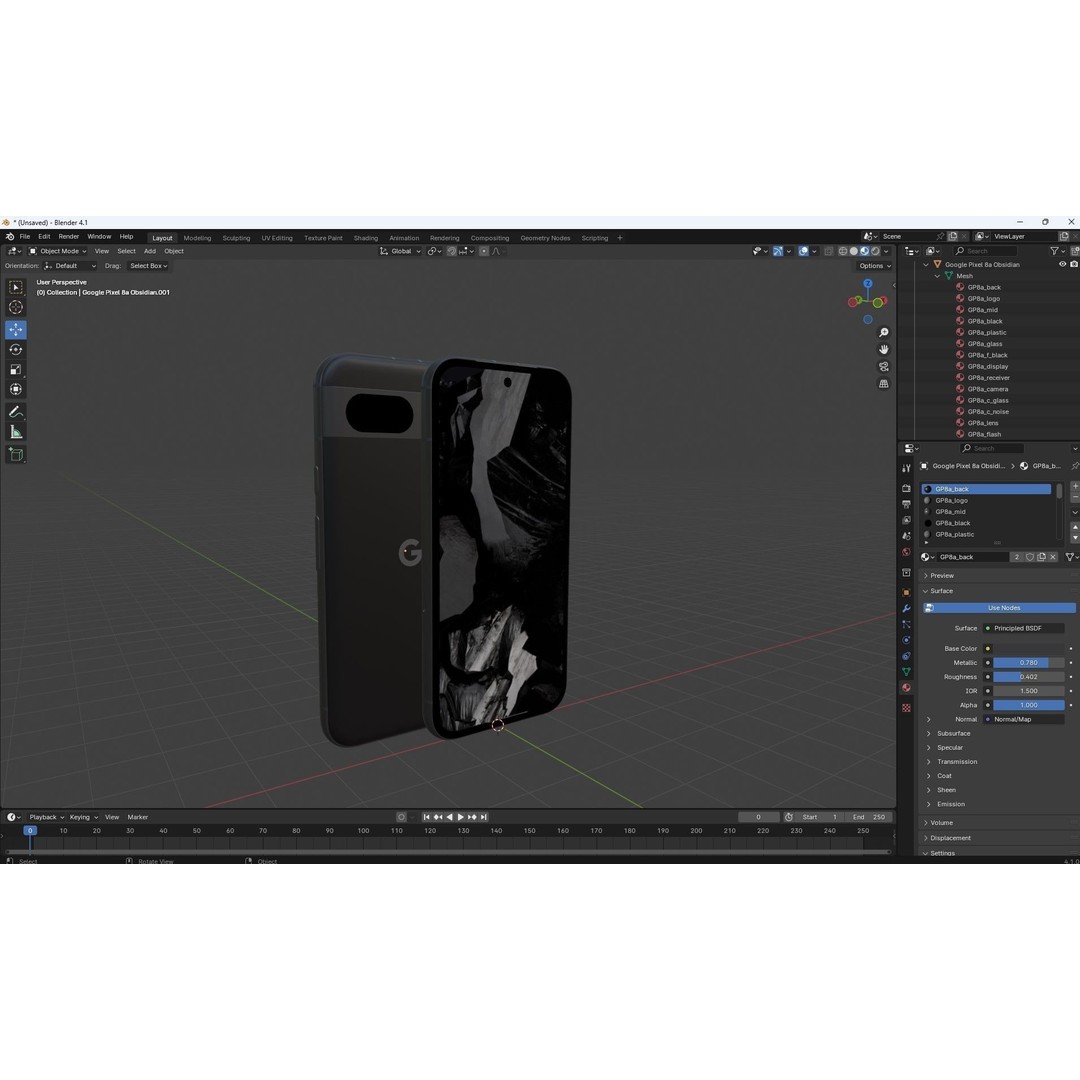Activate the Scale tool
1080x1080 pixels.
pyautogui.click(x=16, y=369)
